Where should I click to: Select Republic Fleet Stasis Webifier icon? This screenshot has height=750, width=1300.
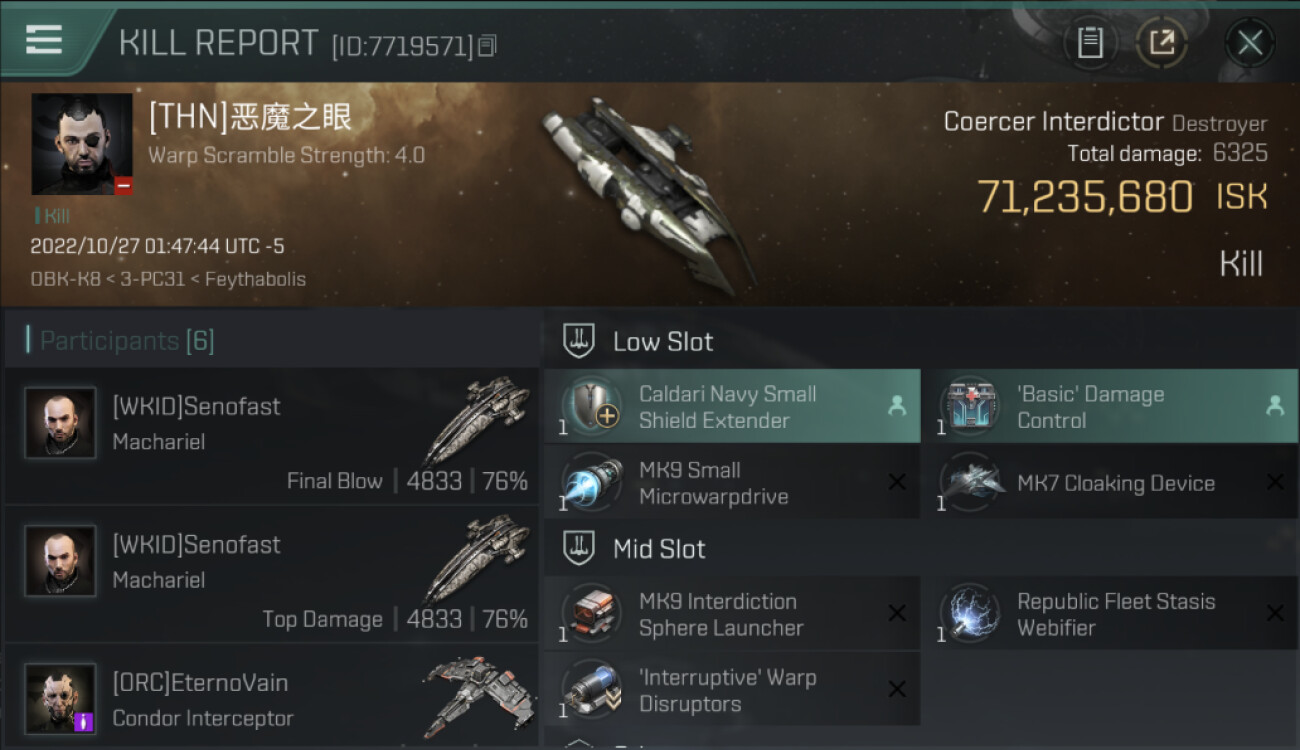(970, 614)
